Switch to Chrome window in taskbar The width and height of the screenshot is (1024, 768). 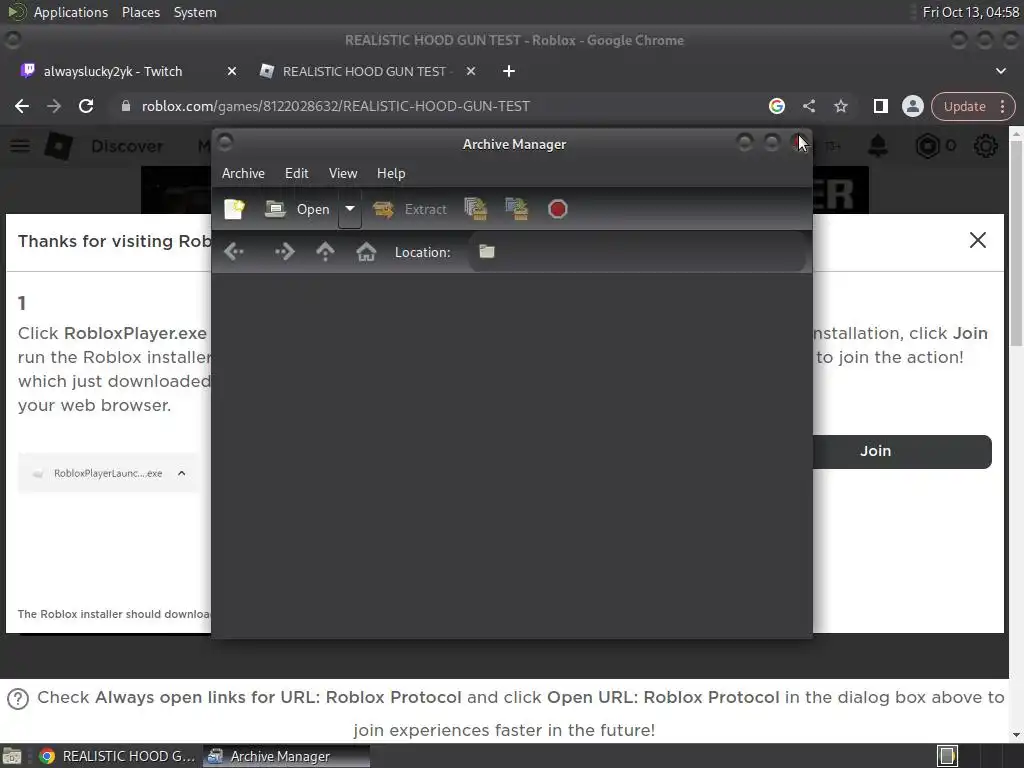118,756
